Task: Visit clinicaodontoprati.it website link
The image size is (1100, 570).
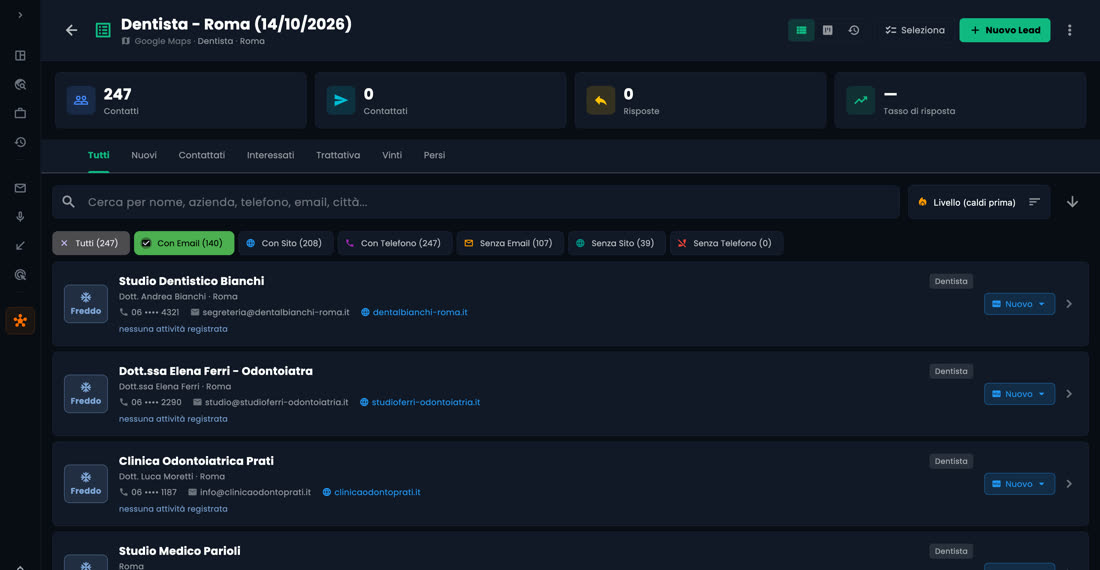Action: click(x=377, y=492)
